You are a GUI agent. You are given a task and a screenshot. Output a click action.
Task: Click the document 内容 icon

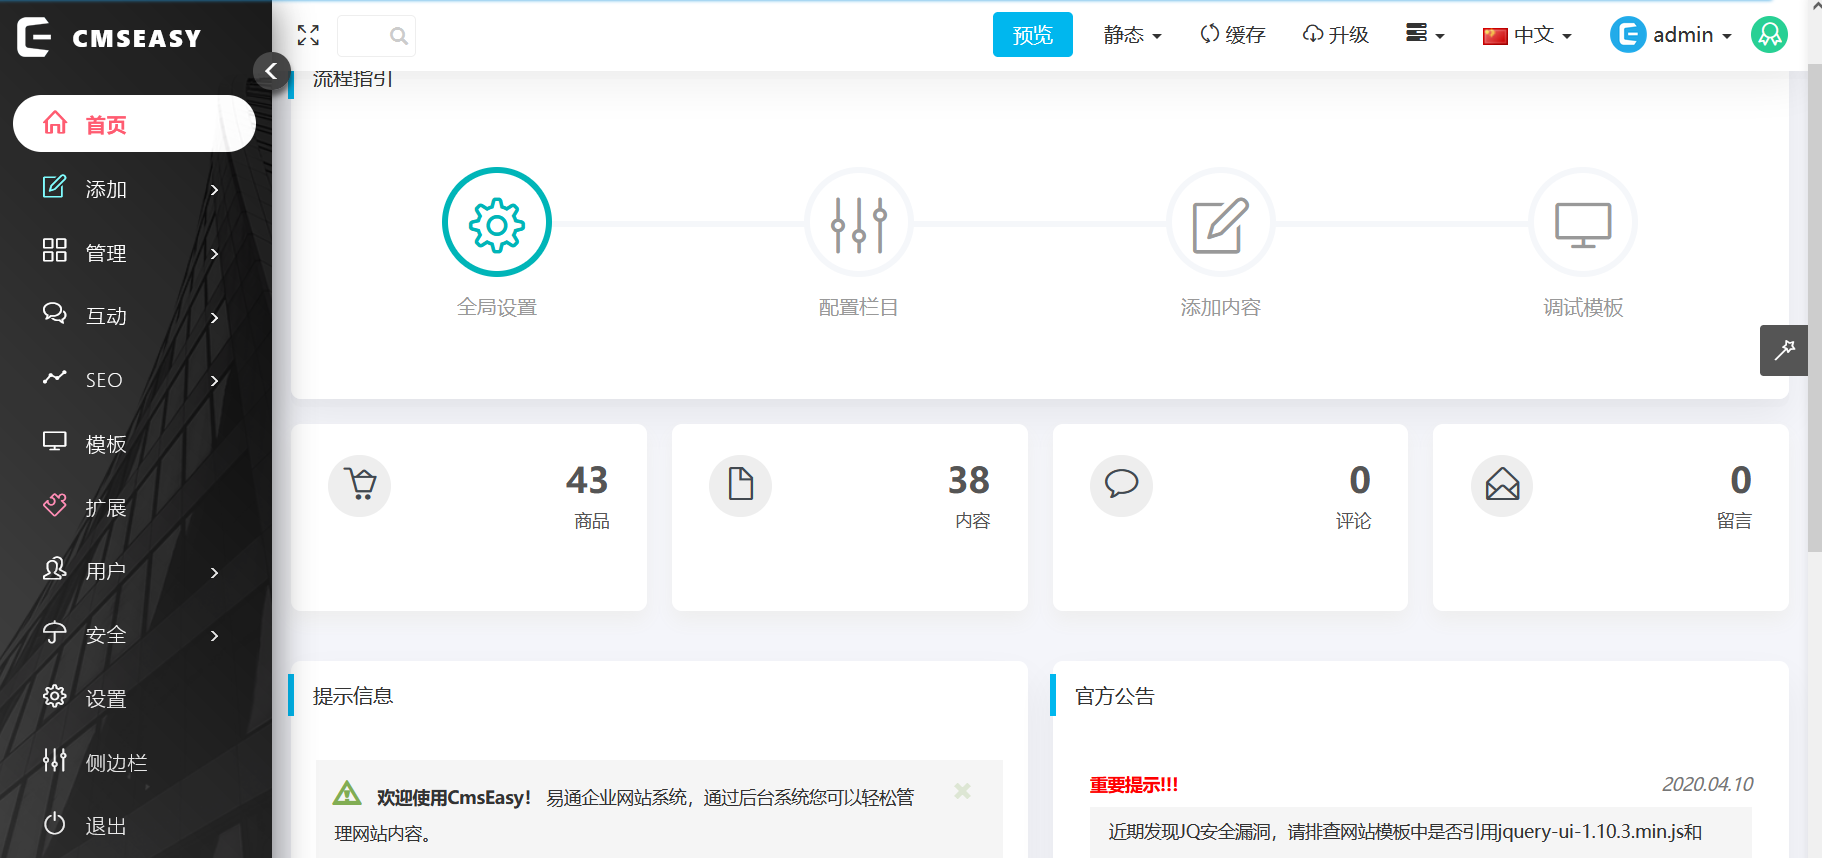coord(741,485)
